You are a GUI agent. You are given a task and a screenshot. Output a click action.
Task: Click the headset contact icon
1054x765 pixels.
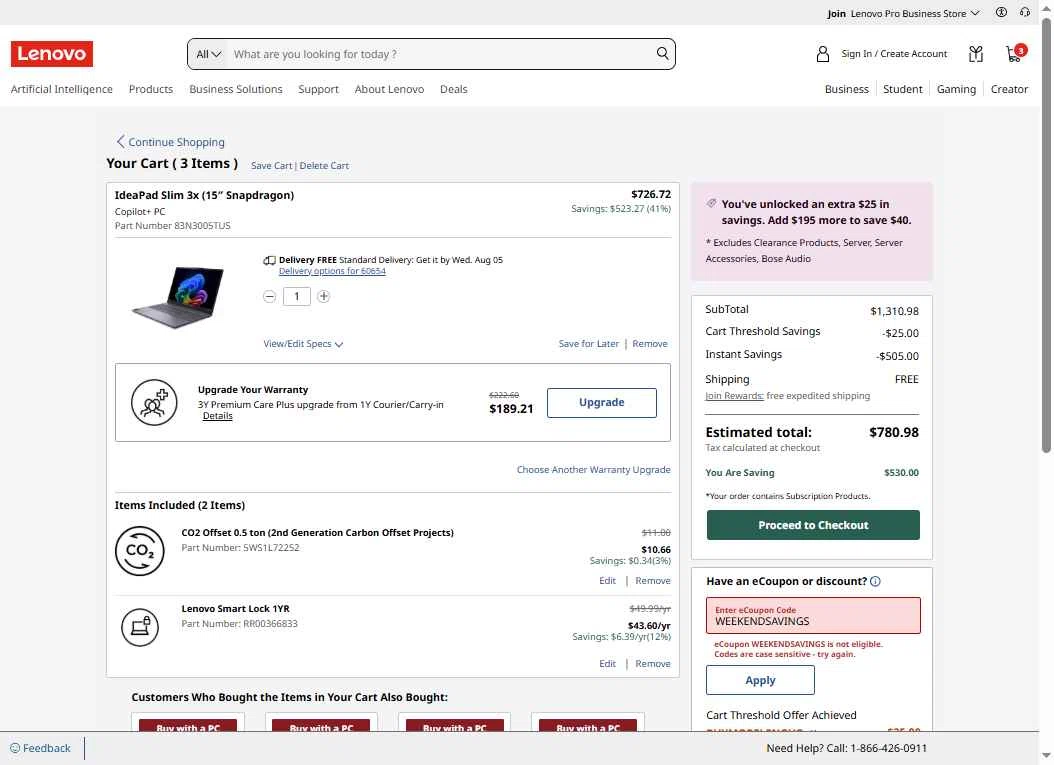1024,12
